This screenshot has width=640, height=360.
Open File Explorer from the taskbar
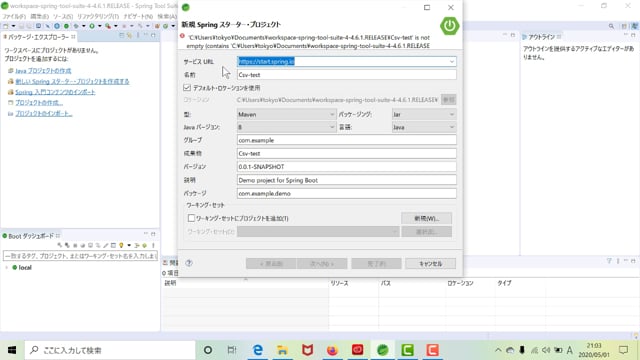(282, 350)
